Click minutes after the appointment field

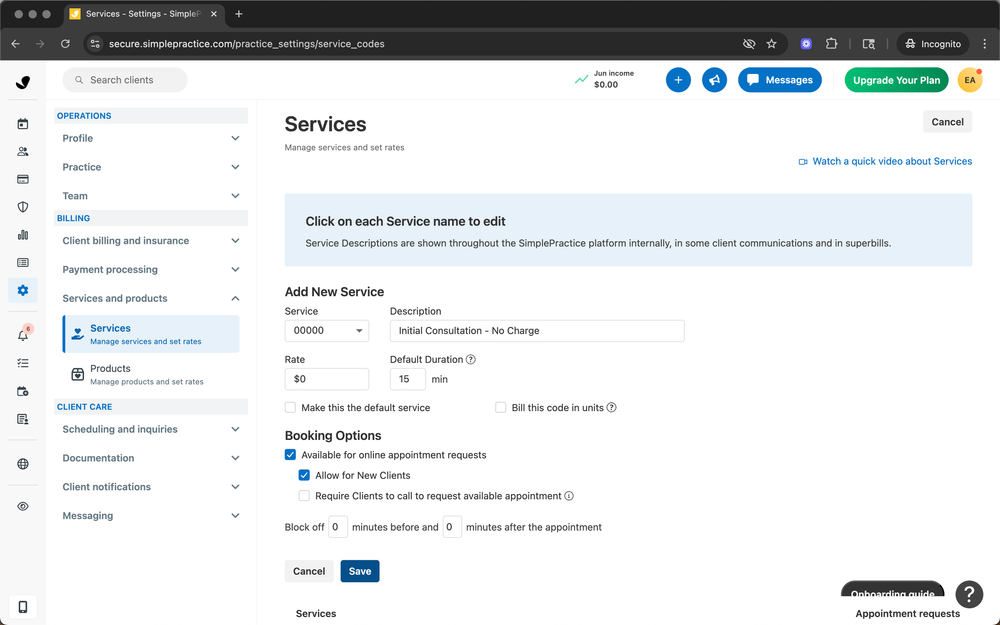pos(452,527)
